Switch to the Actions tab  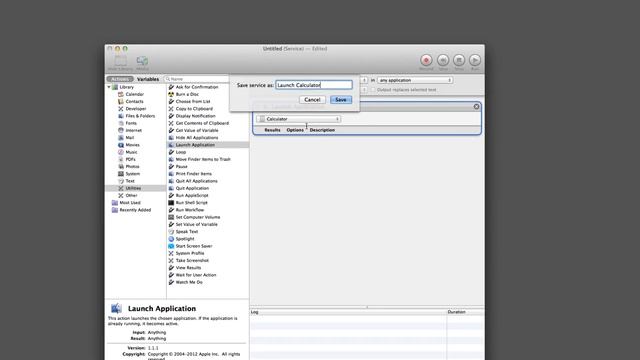click(x=120, y=79)
